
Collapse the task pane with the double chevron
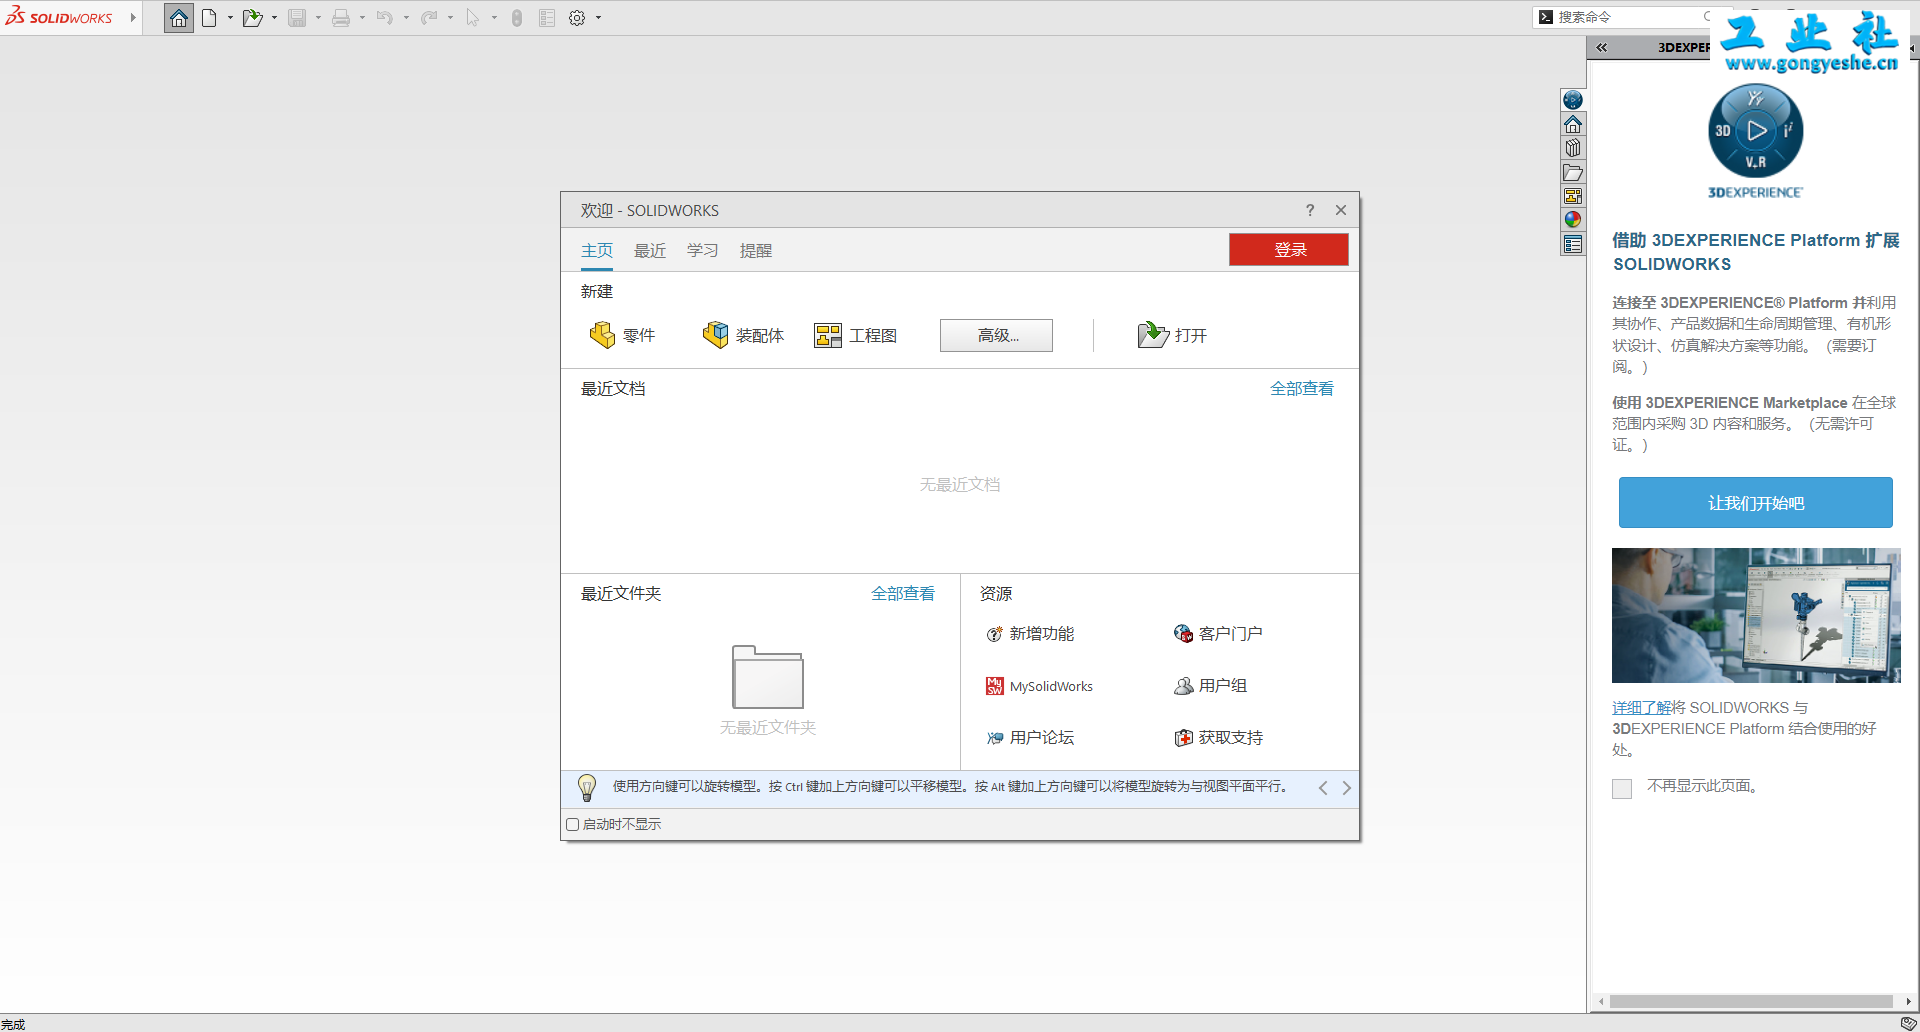click(x=1602, y=47)
